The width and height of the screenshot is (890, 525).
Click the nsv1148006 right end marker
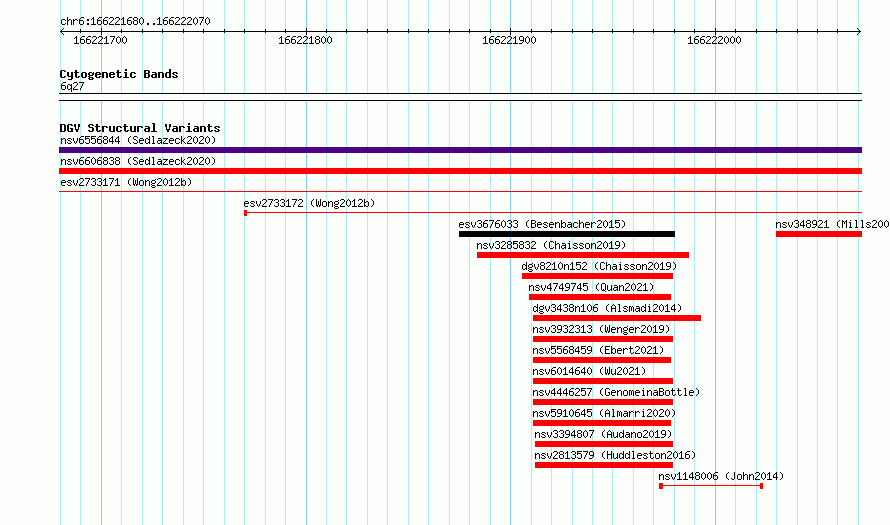[761, 486]
